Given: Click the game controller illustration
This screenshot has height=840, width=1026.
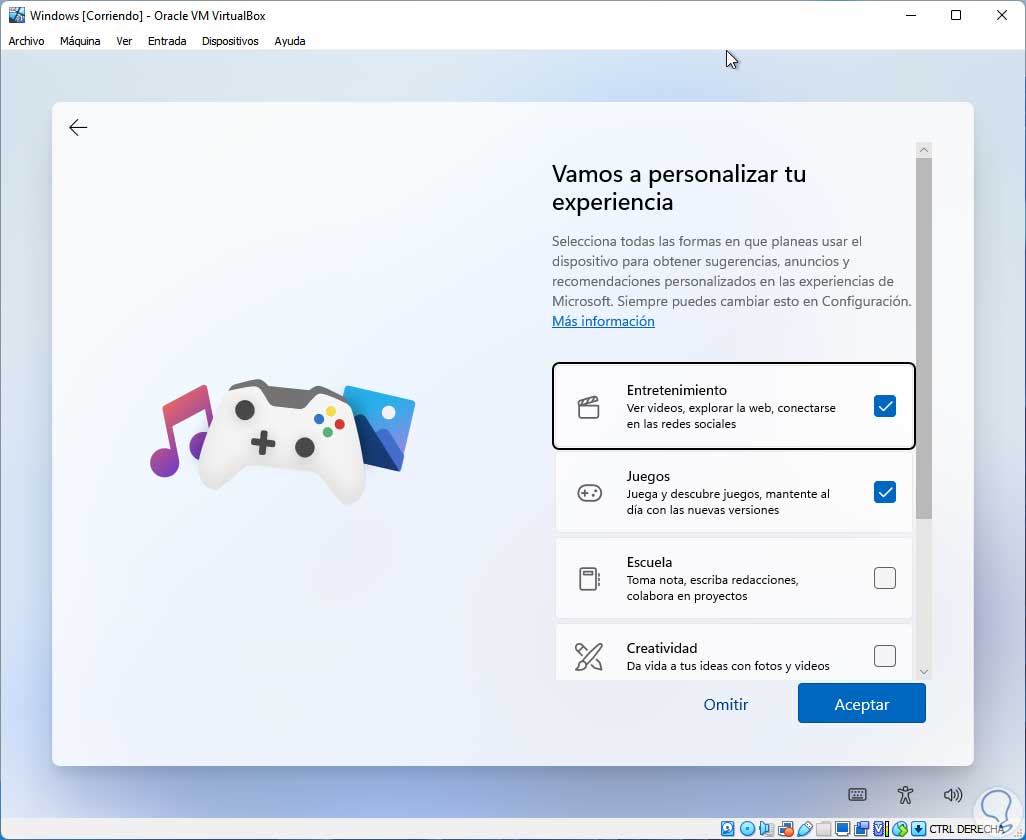Looking at the screenshot, I should pos(282,440).
